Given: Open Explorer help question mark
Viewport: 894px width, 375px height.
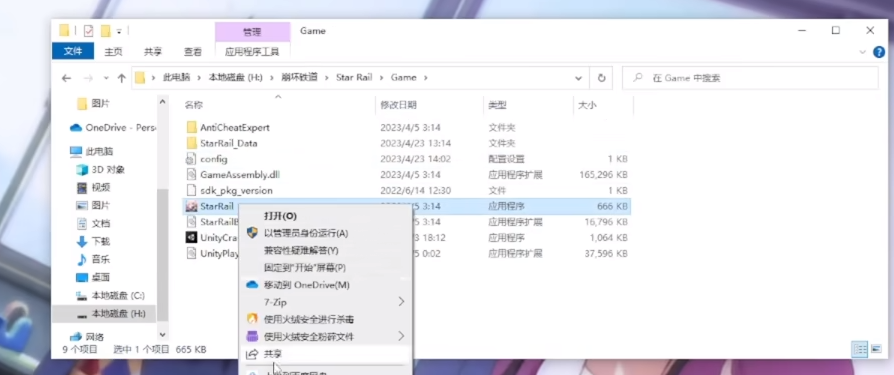Looking at the screenshot, I should coord(878,52).
